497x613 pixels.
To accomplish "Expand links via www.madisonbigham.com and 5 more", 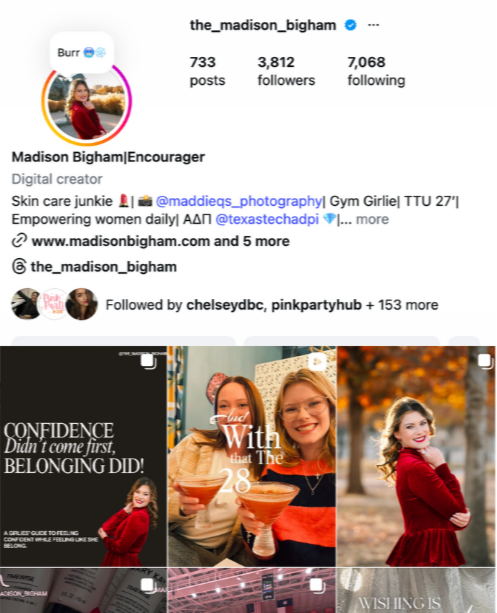I will (160, 241).
